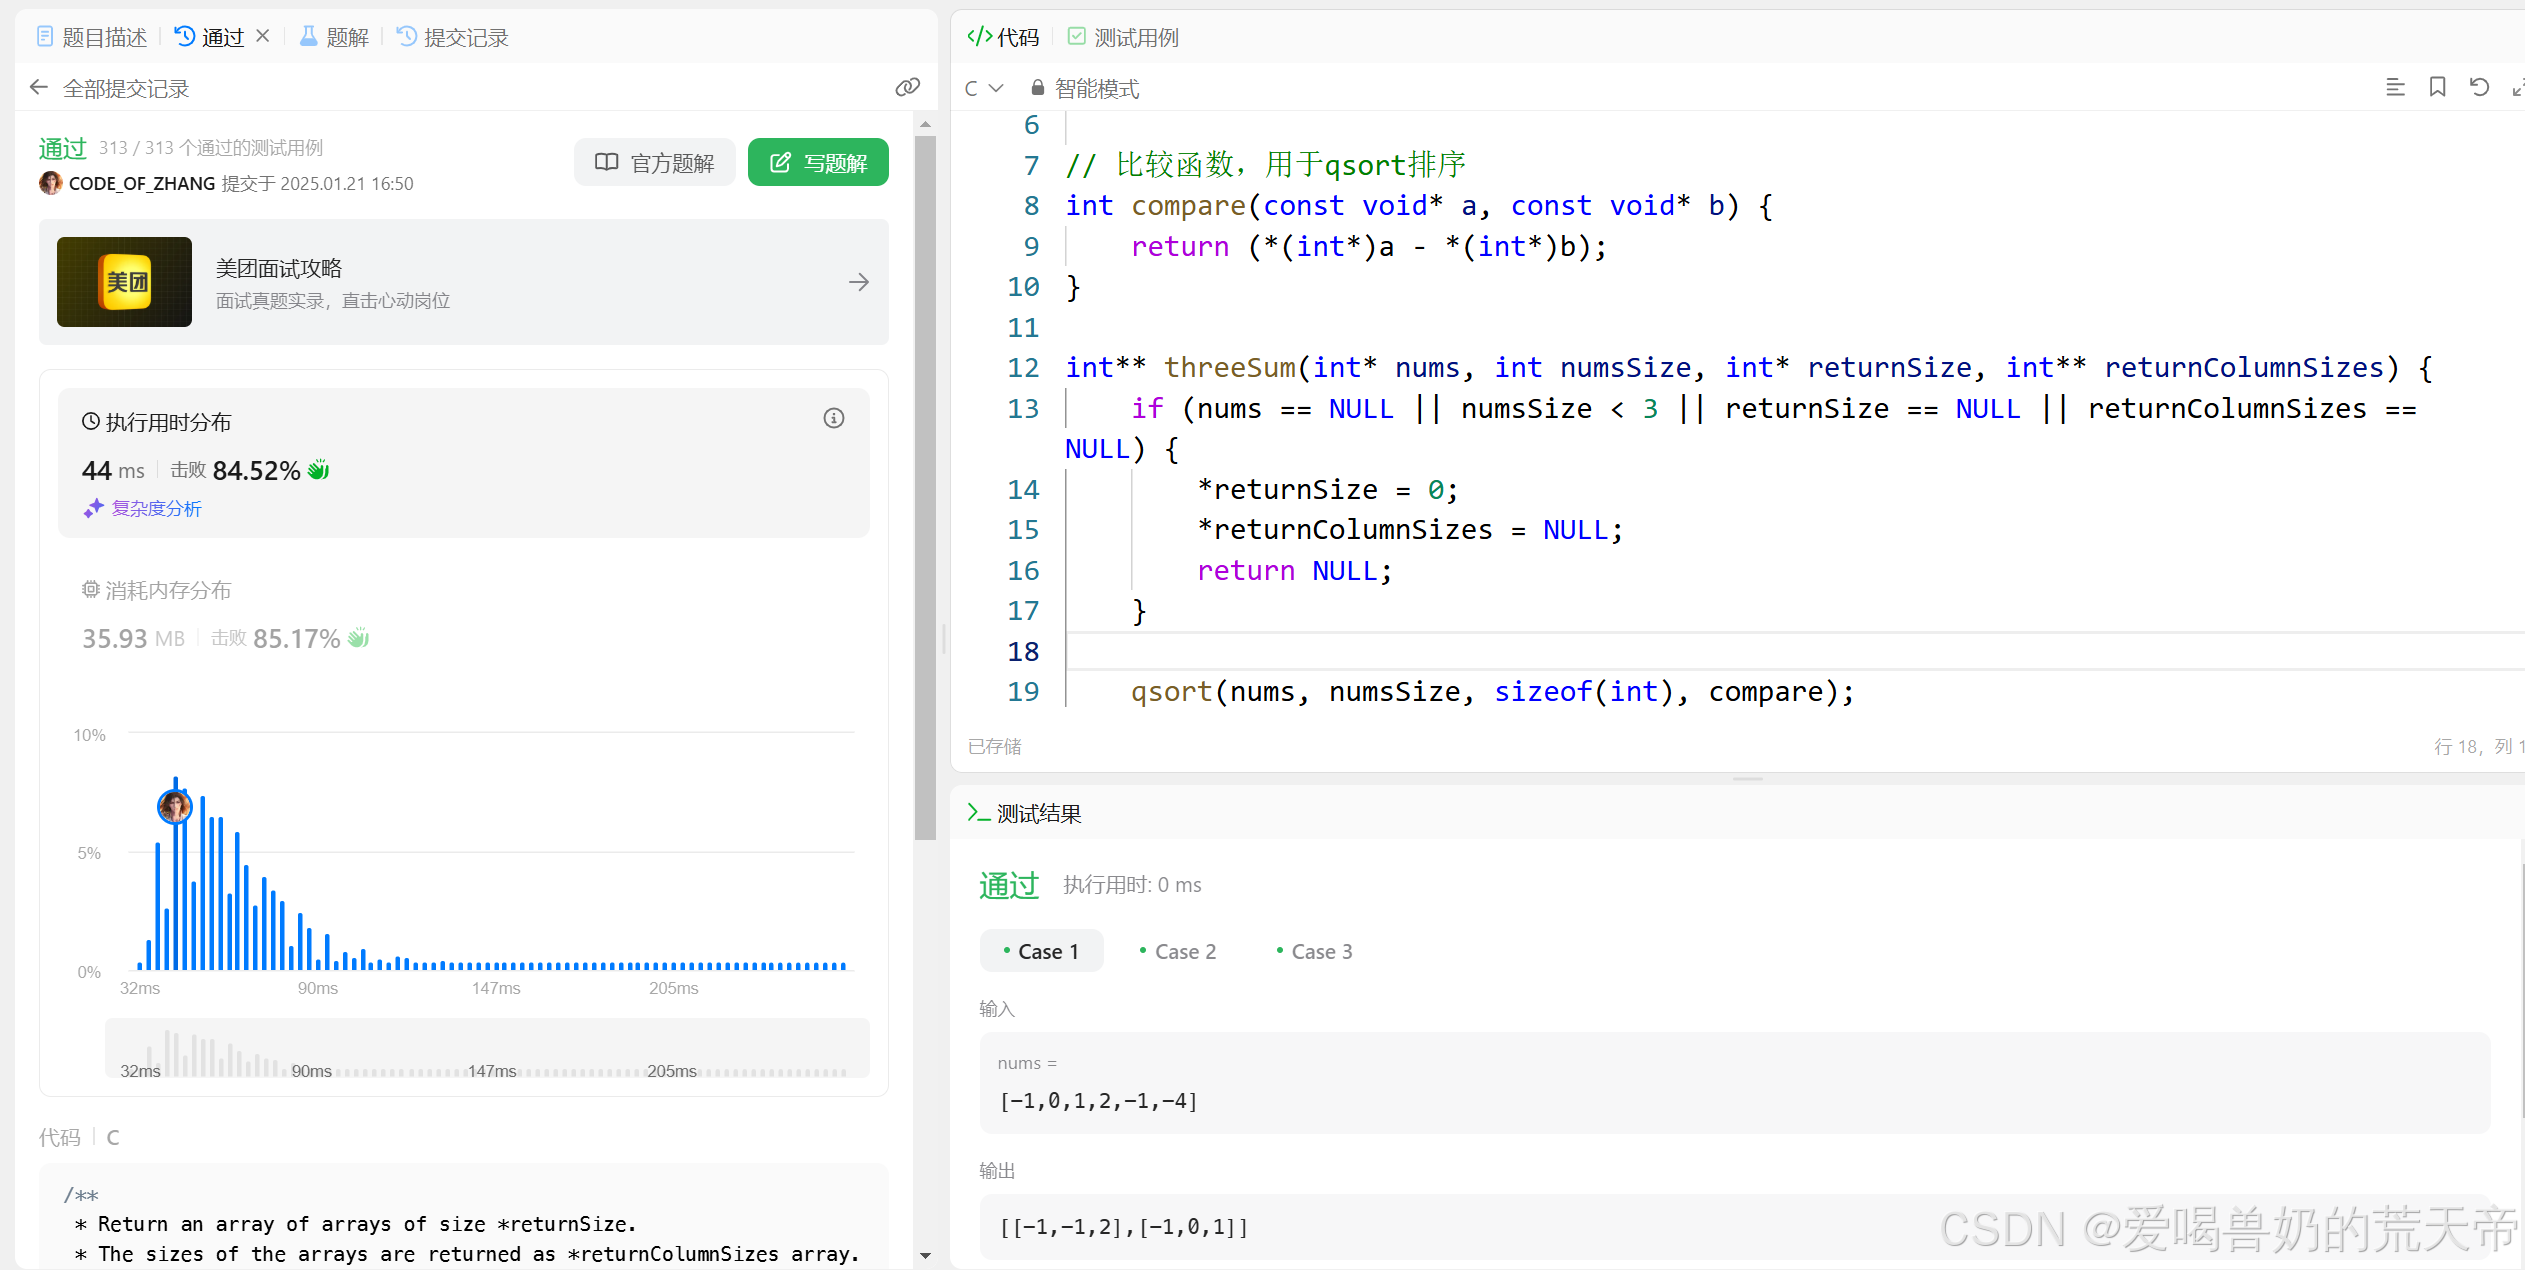This screenshot has width=2525, height=1270.
Task: Click the left panel scrollbar down arrow
Action: [925, 1255]
